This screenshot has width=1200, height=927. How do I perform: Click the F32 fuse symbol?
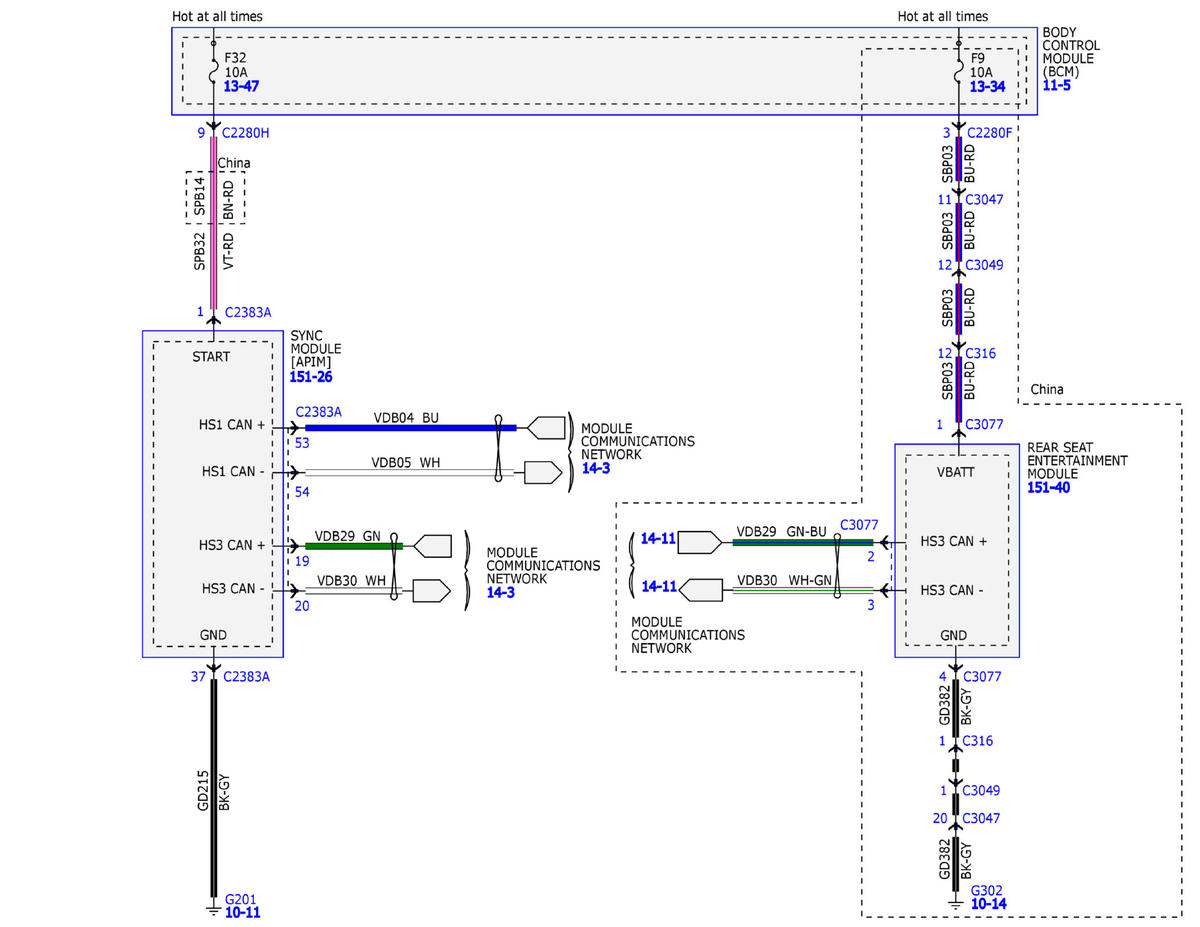tap(213, 73)
